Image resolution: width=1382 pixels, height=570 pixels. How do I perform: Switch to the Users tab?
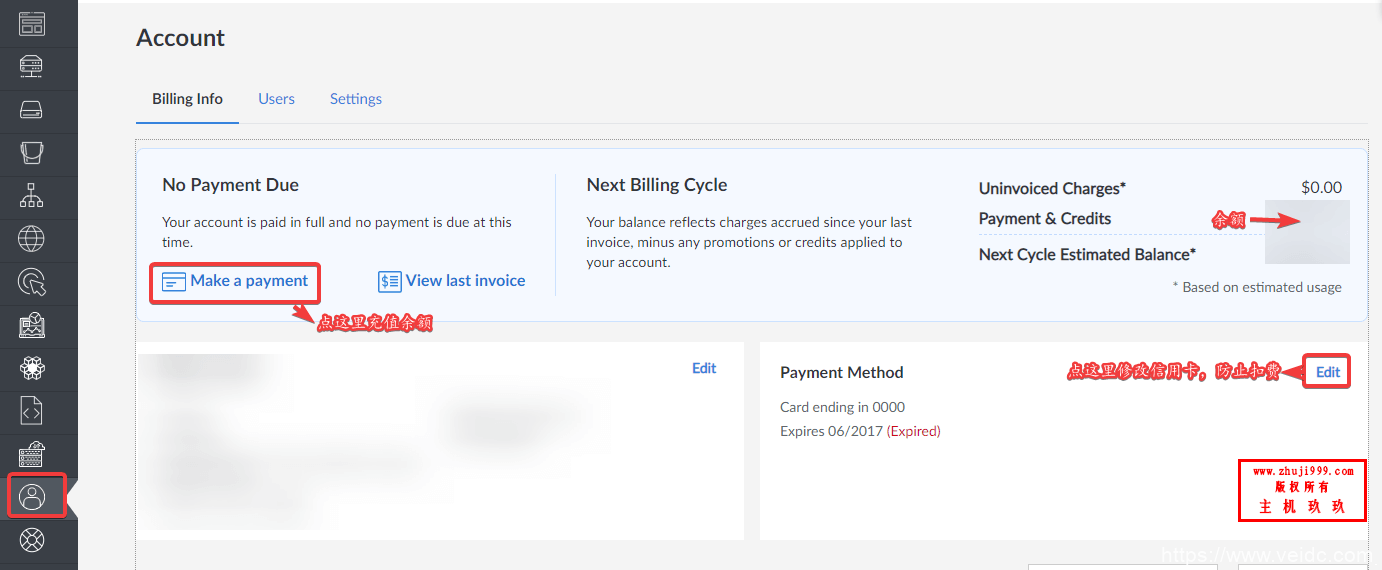[276, 99]
